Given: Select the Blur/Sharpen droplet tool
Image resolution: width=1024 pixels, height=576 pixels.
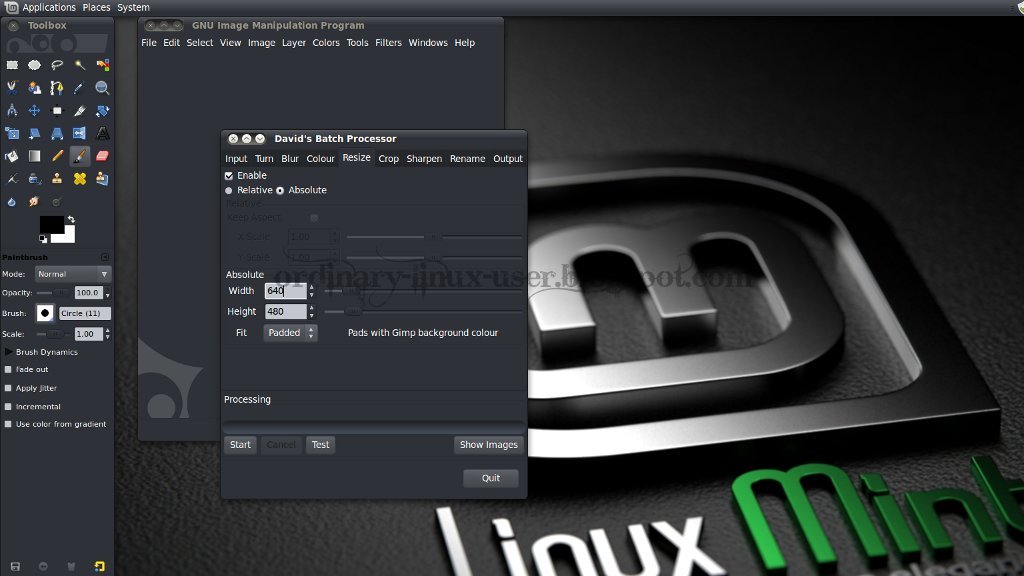Looking at the screenshot, I should tap(12, 202).
